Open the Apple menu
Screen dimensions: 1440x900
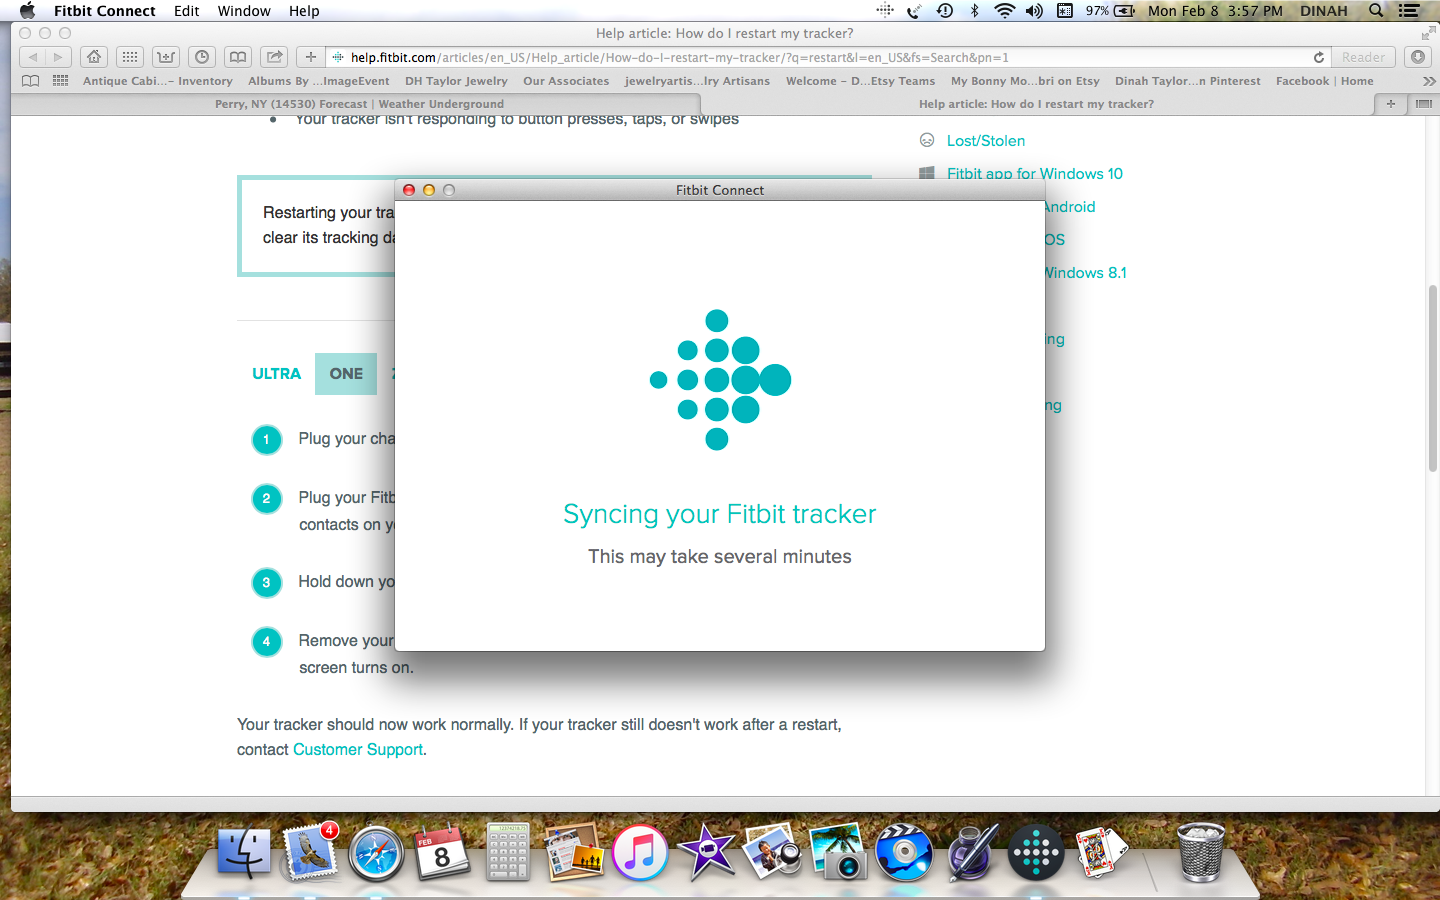coord(27,11)
